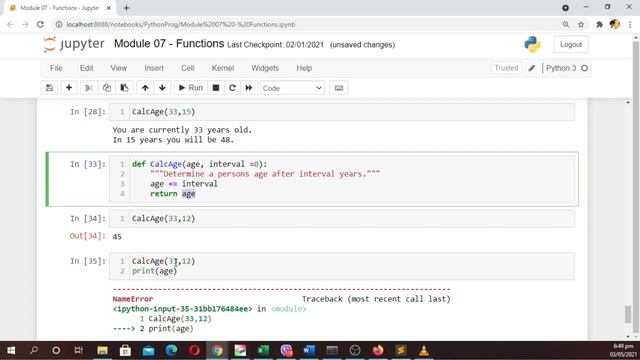Move selected cell up arrow

coord(145,88)
